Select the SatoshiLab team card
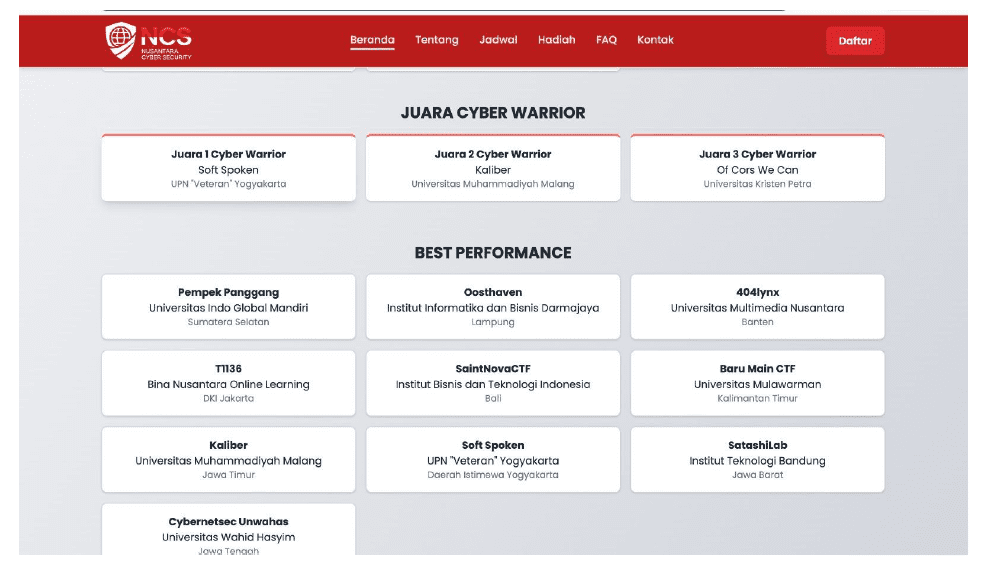The height and width of the screenshot is (564, 993). 757,460
